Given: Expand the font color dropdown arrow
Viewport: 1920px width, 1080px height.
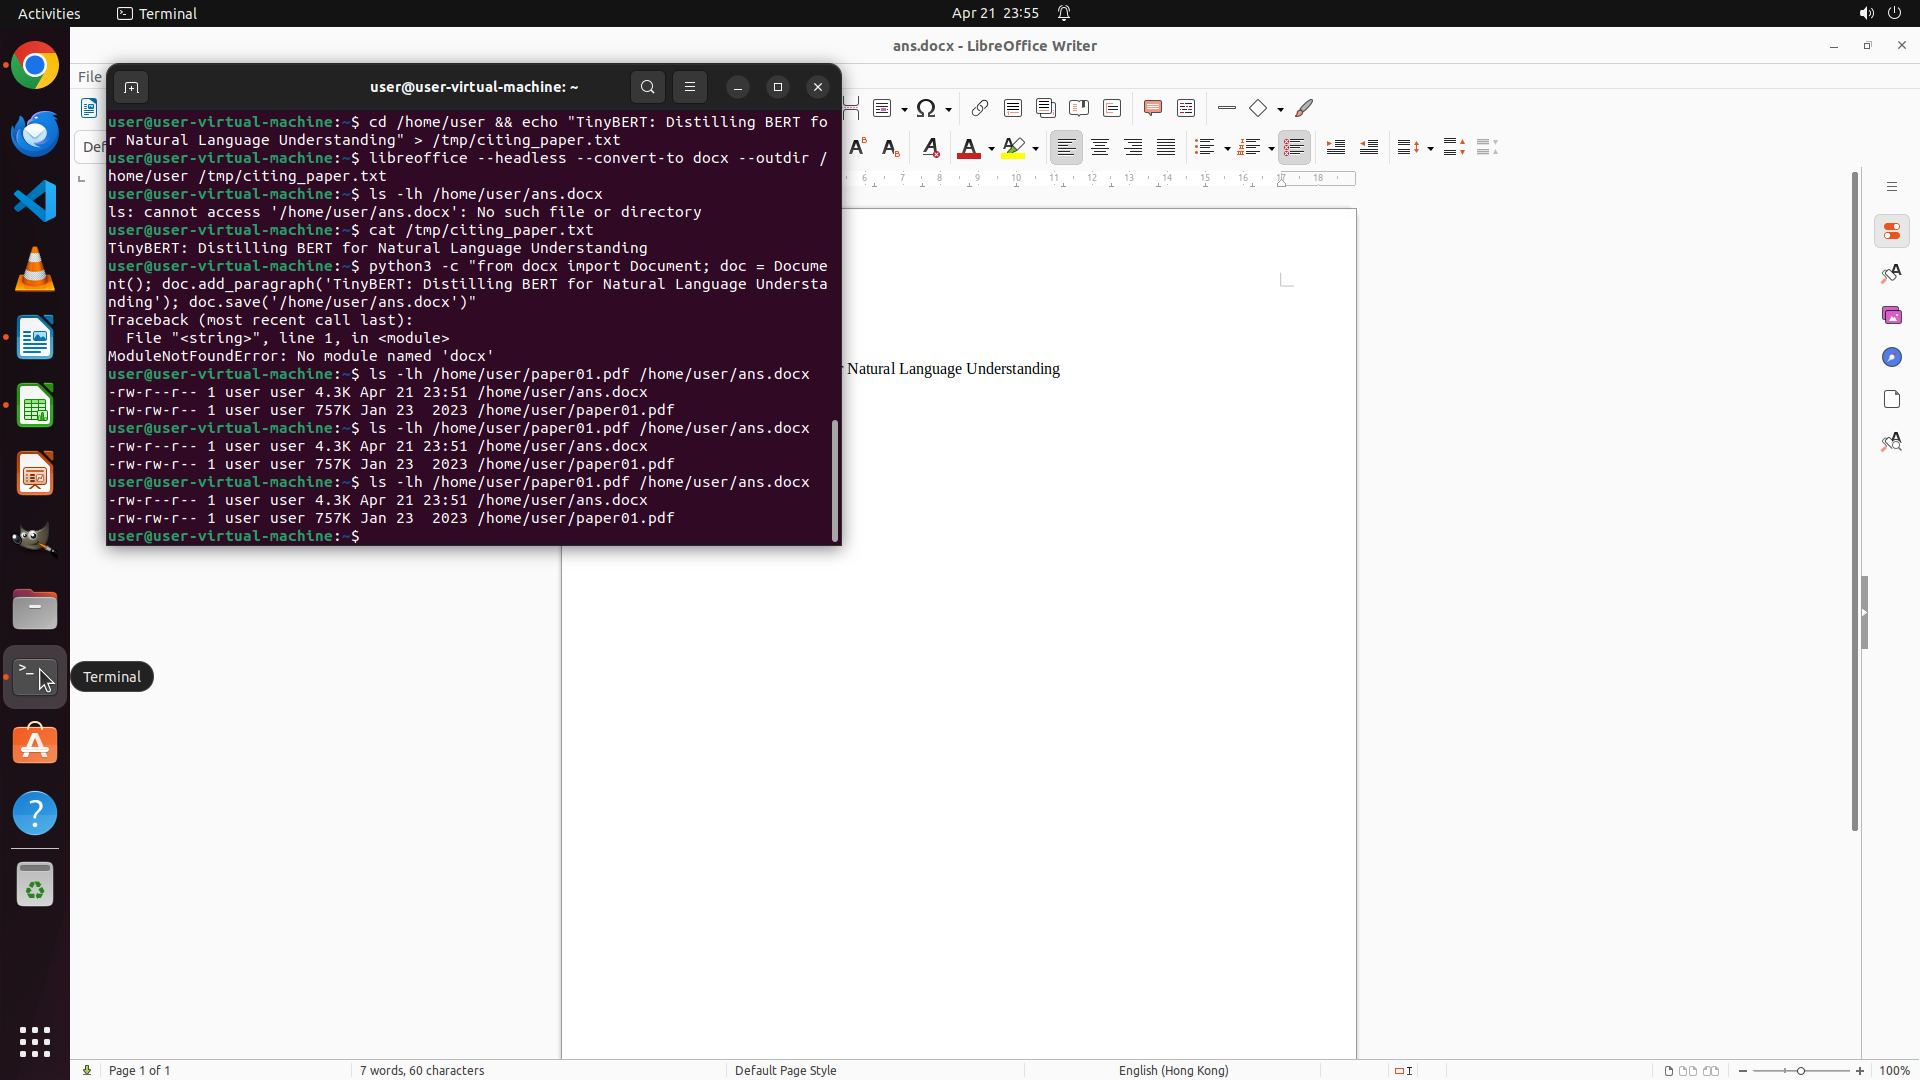Looking at the screenshot, I should coord(991,149).
